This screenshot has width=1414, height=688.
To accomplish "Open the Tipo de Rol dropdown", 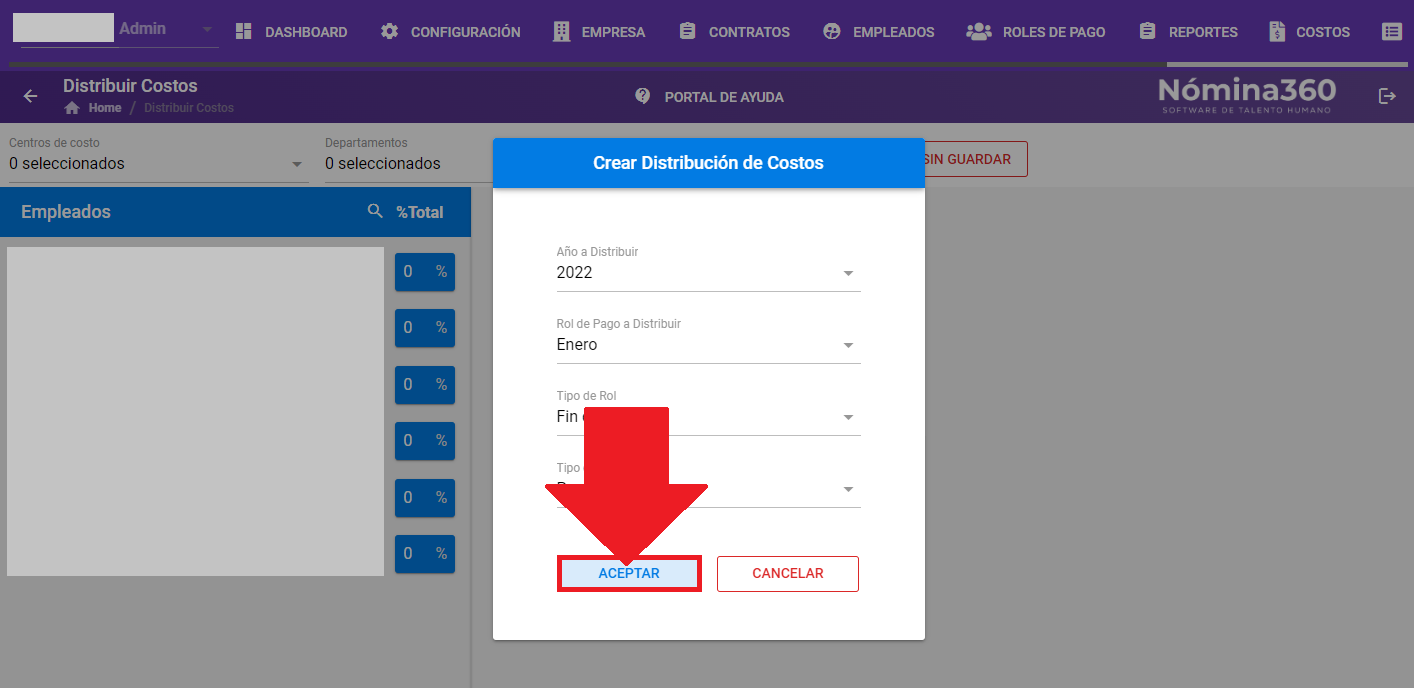I will point(708,413).
